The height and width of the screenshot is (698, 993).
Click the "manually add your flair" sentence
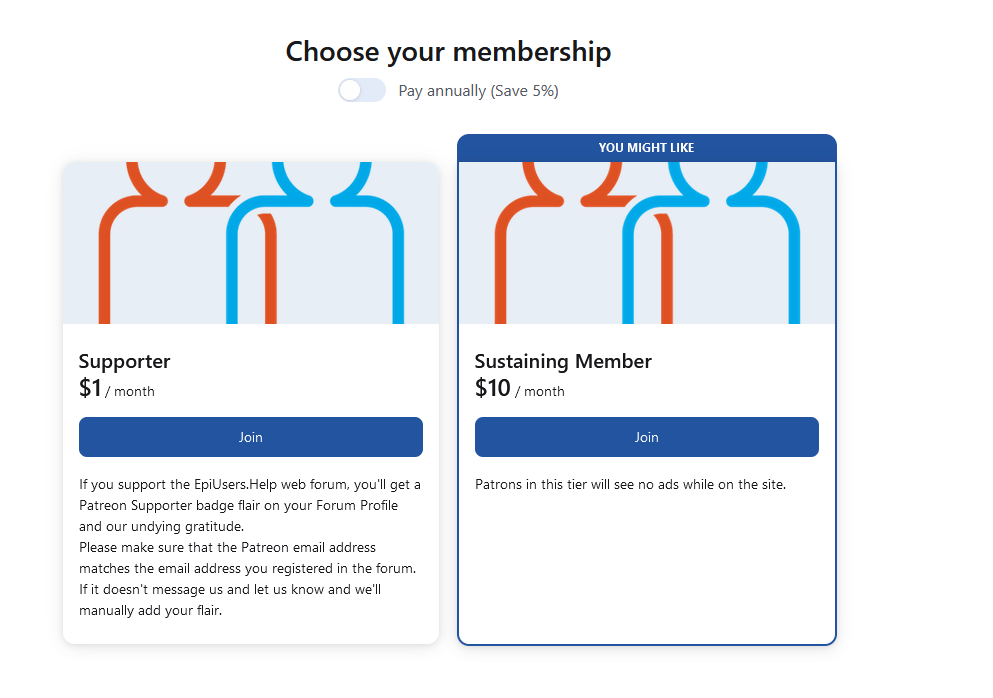click(230, 600)
